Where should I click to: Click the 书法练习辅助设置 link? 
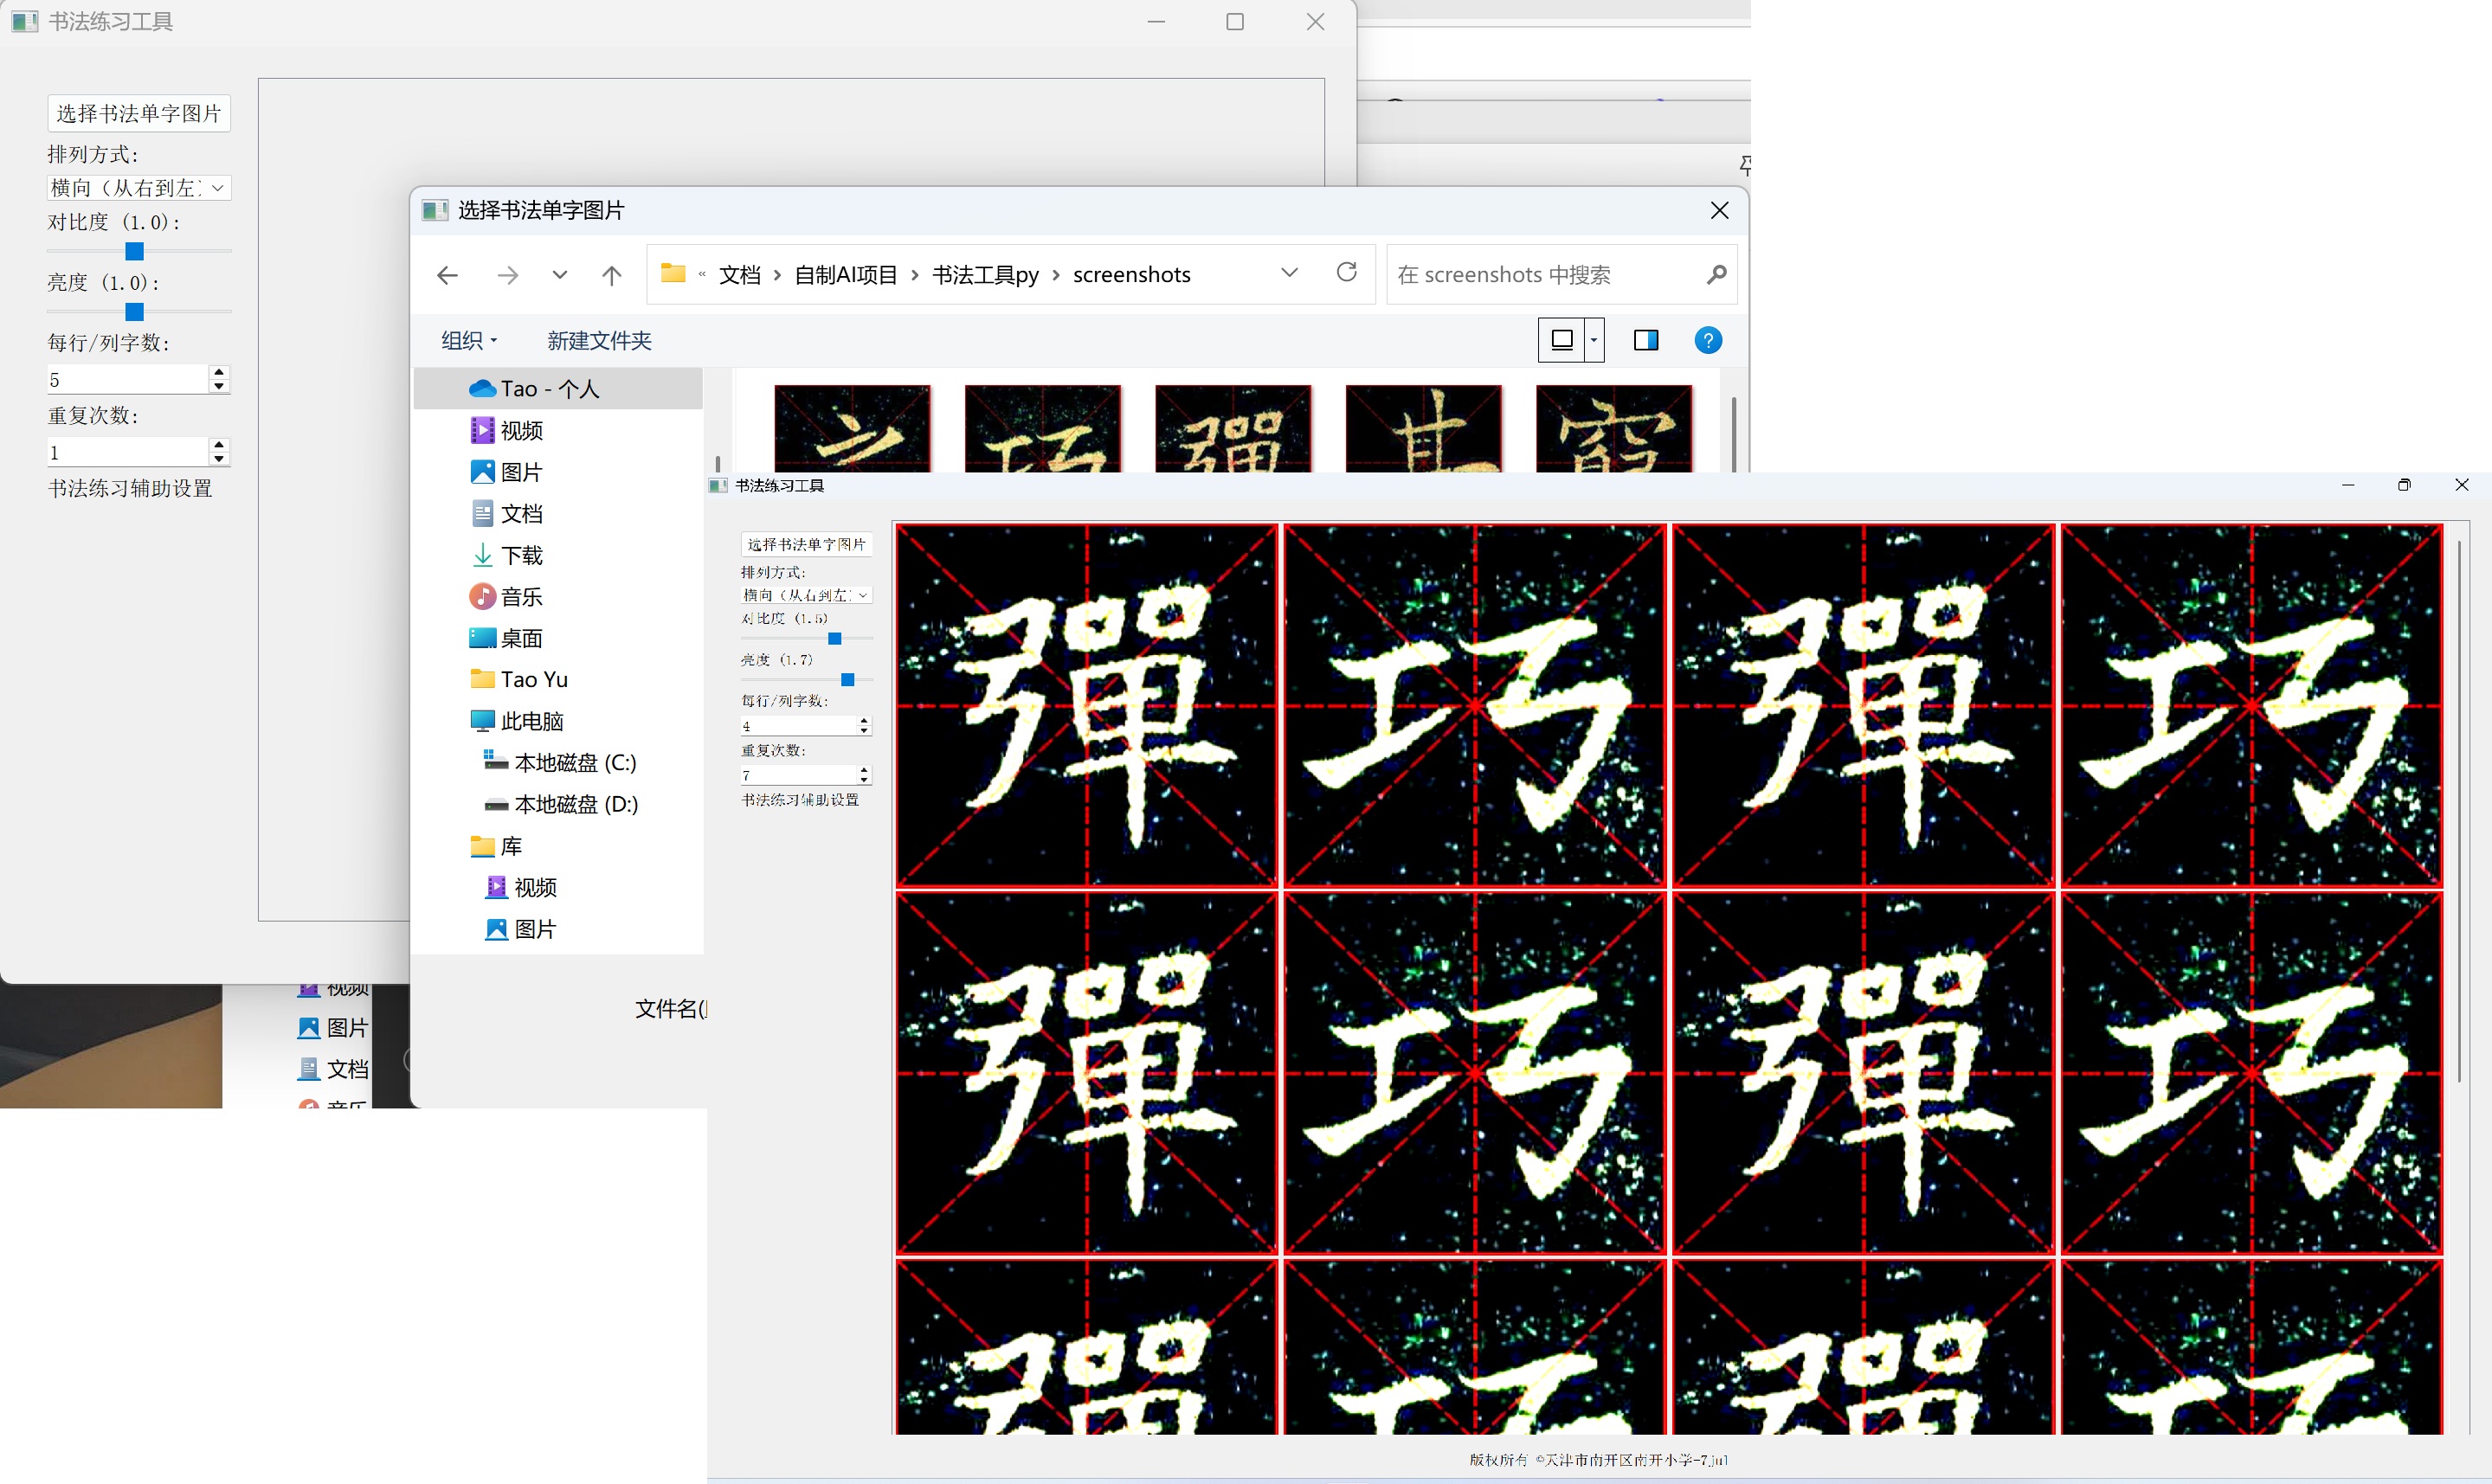[130, 488]
